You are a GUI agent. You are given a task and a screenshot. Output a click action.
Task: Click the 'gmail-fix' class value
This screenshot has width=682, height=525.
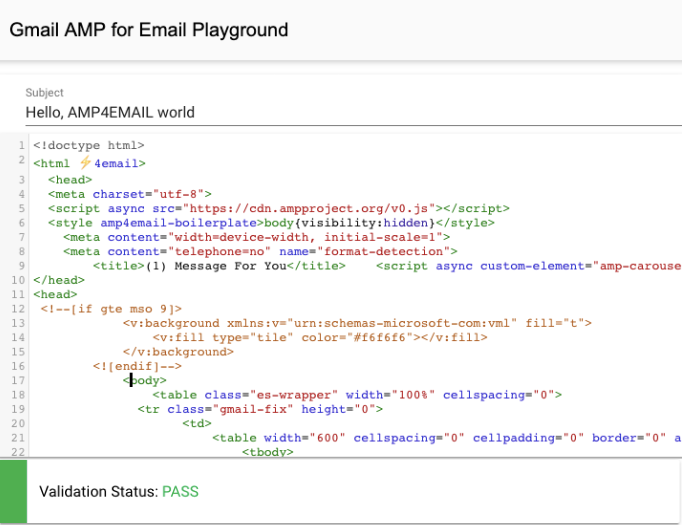point(253,409)
